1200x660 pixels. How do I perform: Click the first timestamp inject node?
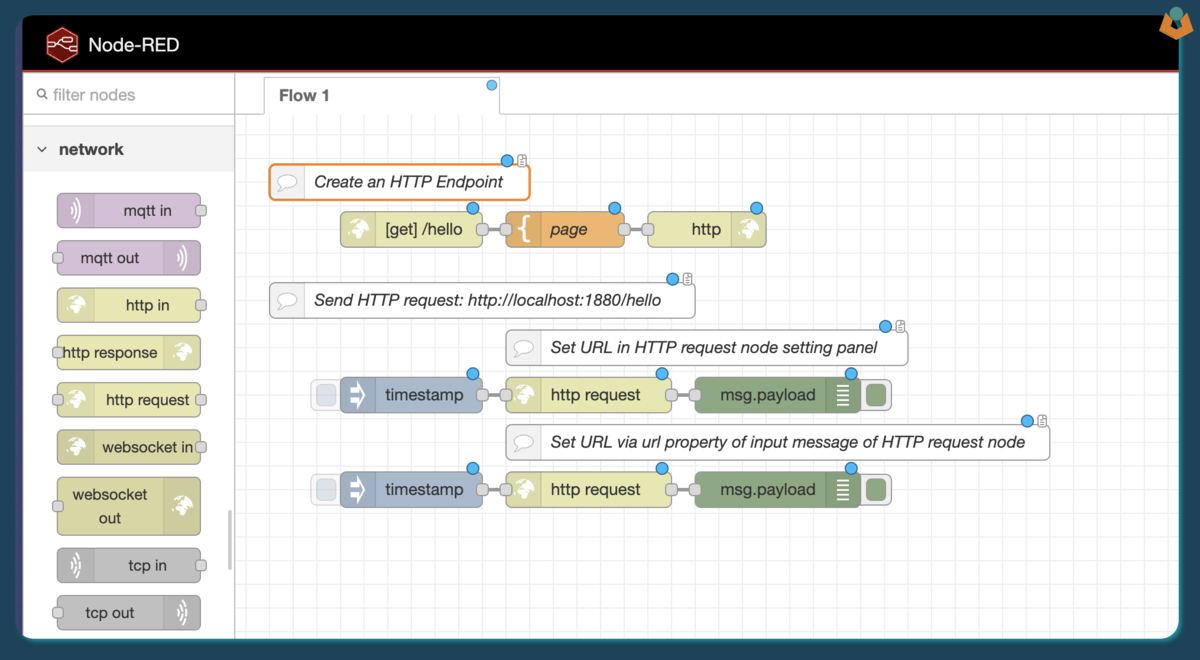point(411,395)
